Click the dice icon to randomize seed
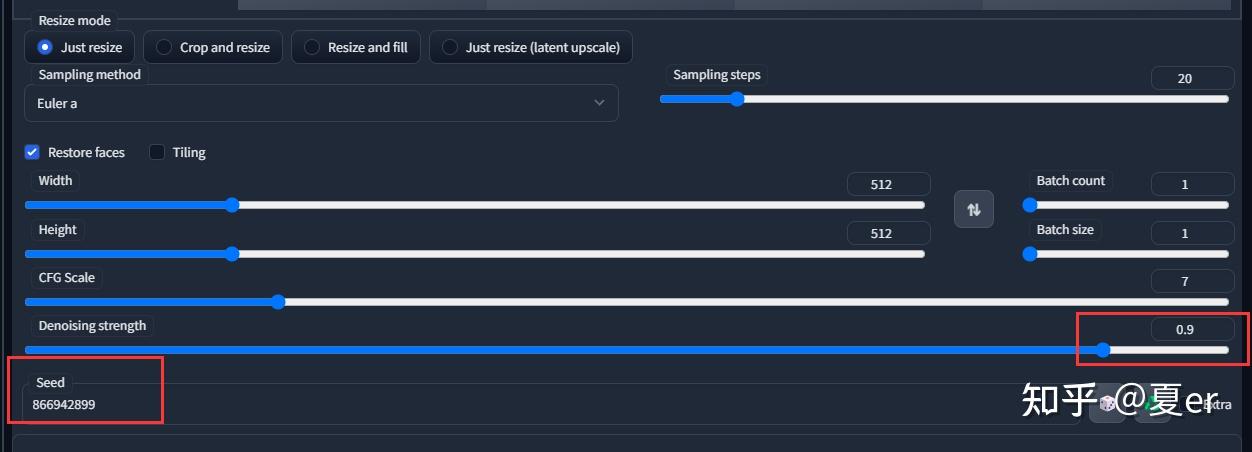Image resolution: width=1252 pixels, height=452 pixels. click(1107, 405)
